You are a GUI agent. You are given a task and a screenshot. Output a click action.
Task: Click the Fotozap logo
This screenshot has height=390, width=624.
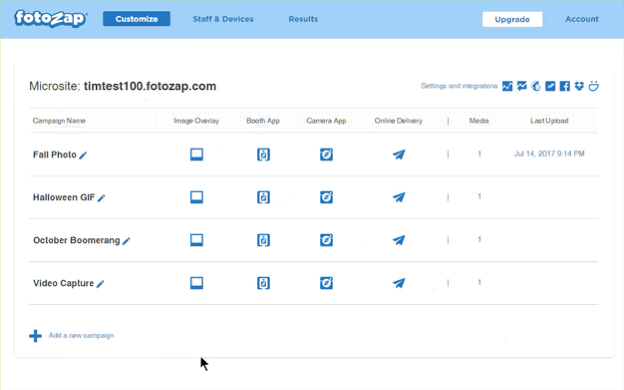point(51,18)
